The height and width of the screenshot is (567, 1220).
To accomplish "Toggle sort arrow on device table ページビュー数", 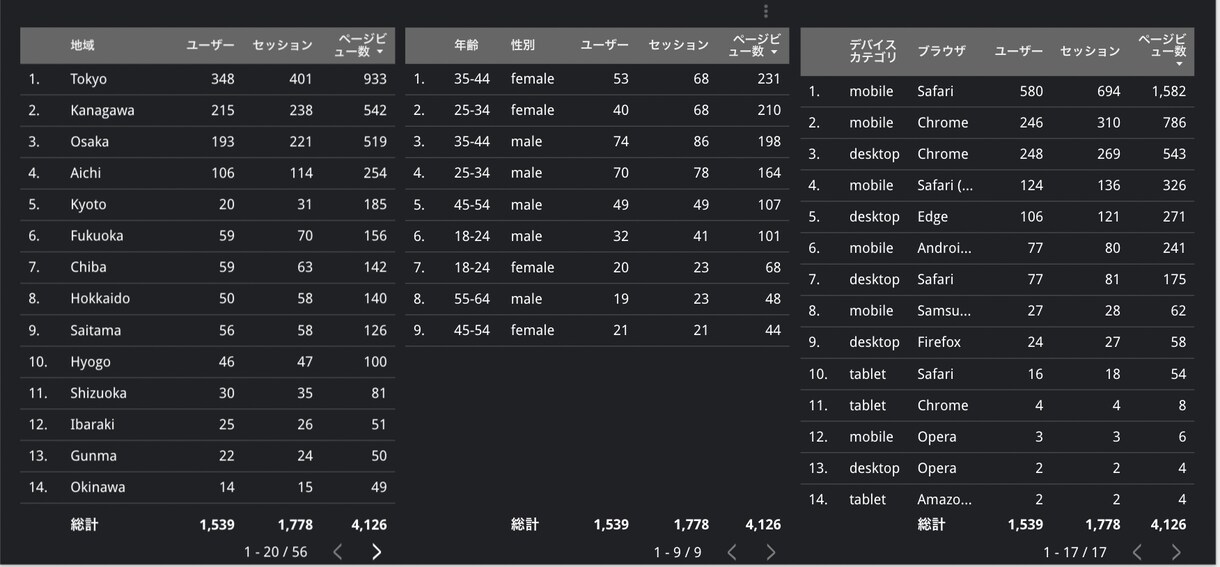I will coord(1180,64).
